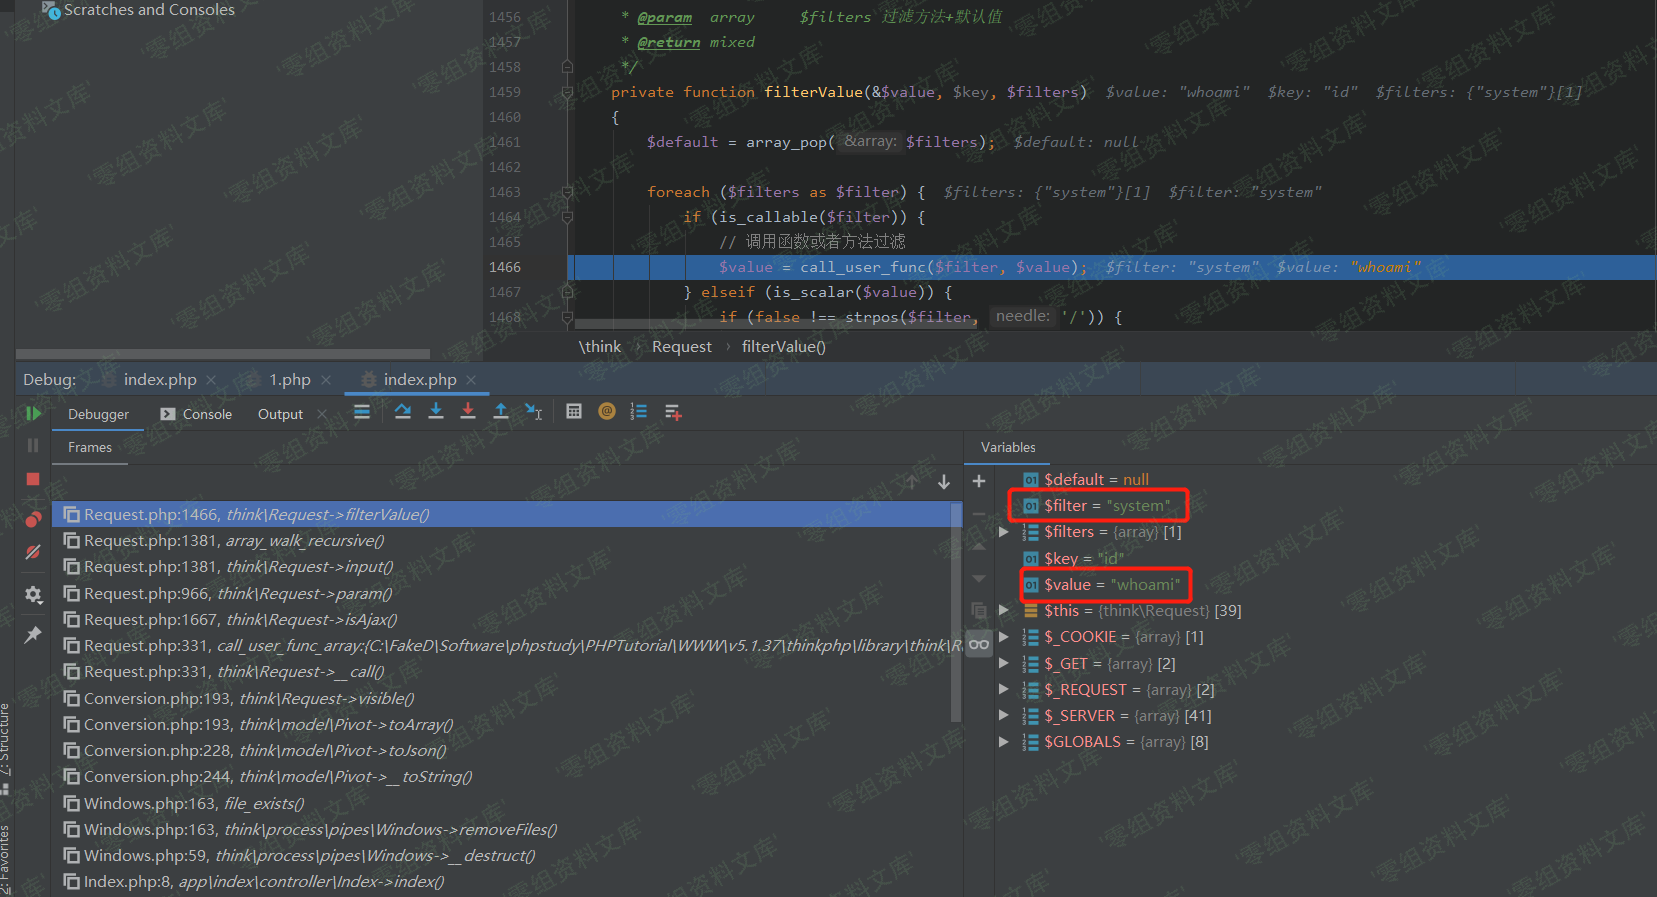
Task: Open the Evaluate Expression calculator icon
Action: click(x=574, y=412)
